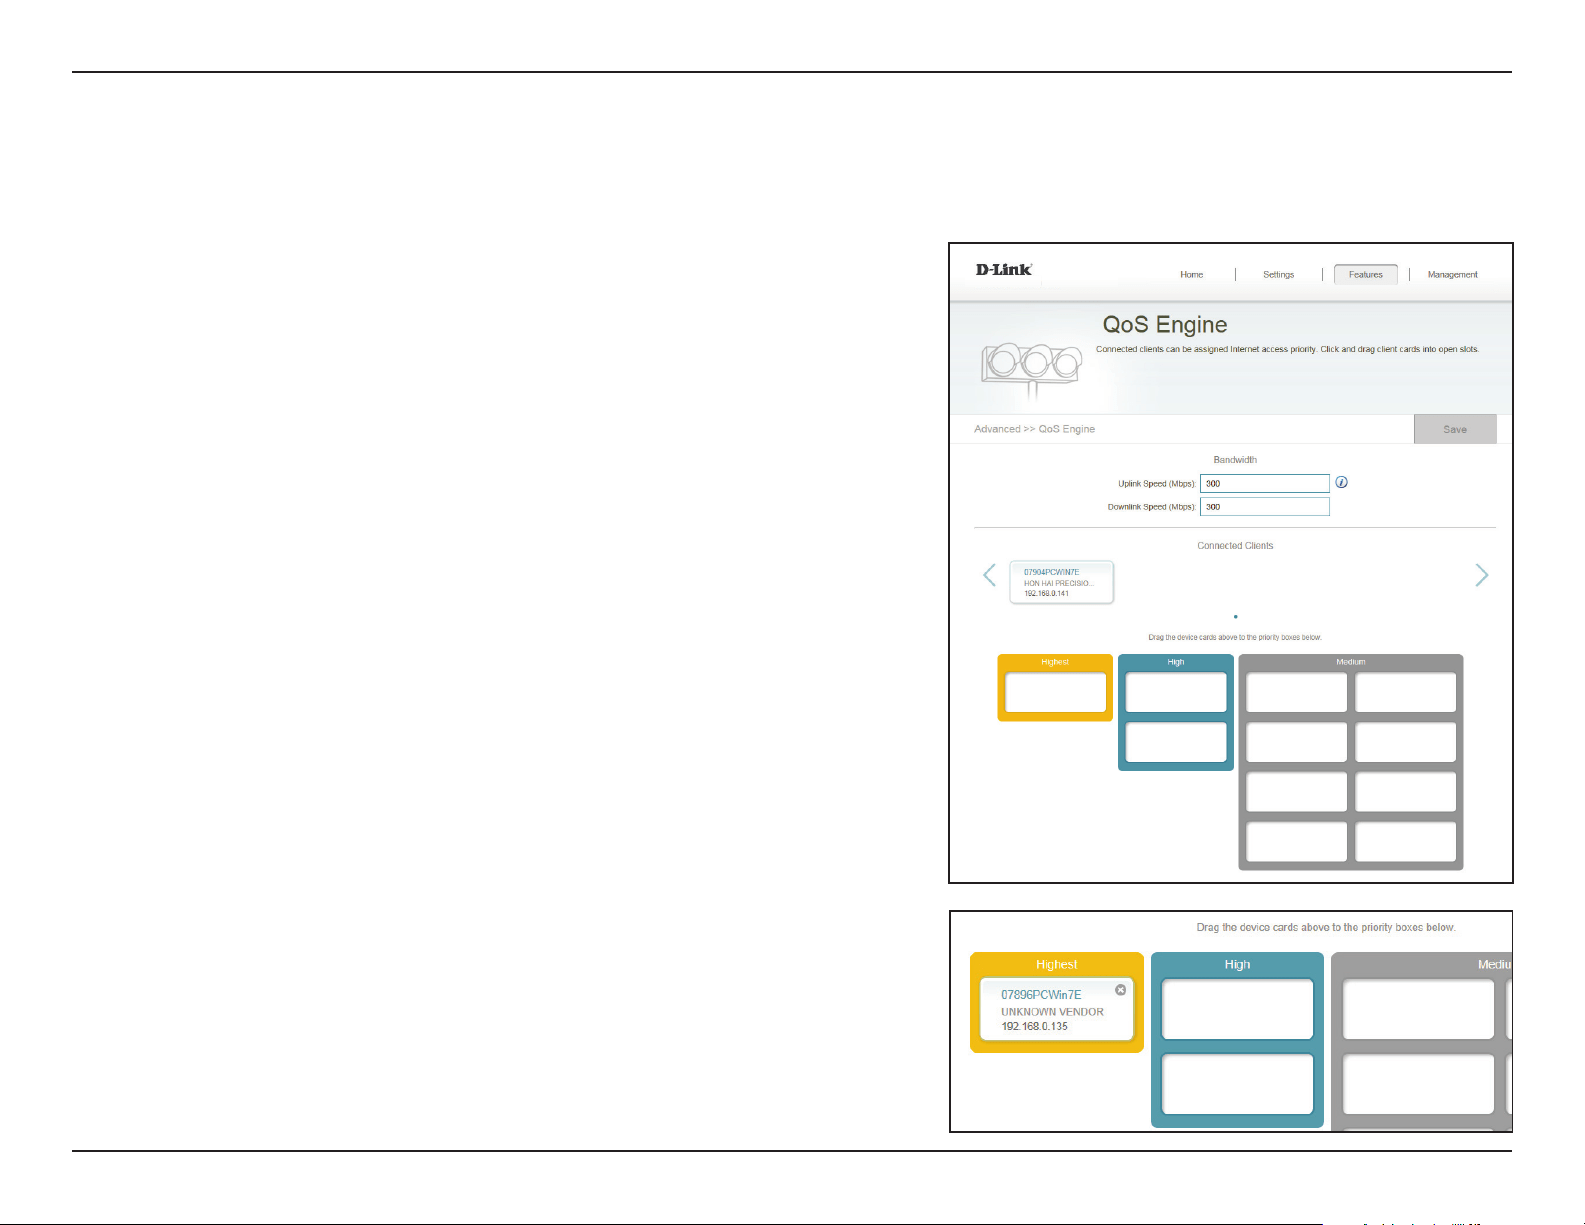Click the QoS Engine page heading
This screenshot has height=1225, width=1585.
tap(1164, 325)
